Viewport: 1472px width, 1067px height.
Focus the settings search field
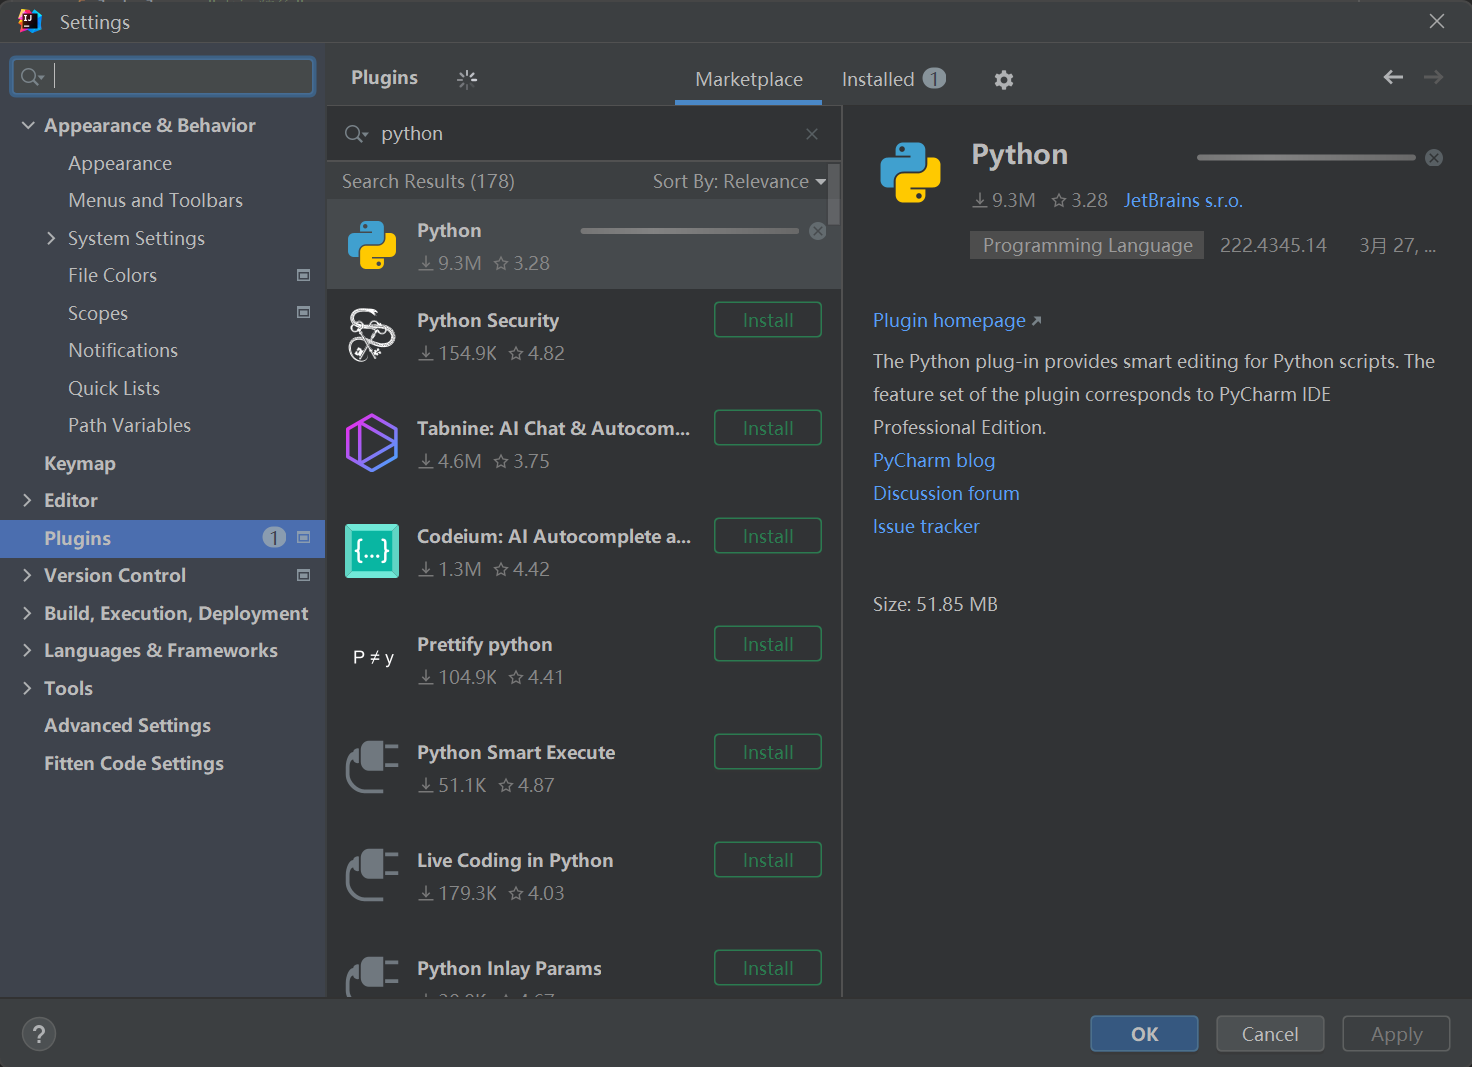point(163,77)
